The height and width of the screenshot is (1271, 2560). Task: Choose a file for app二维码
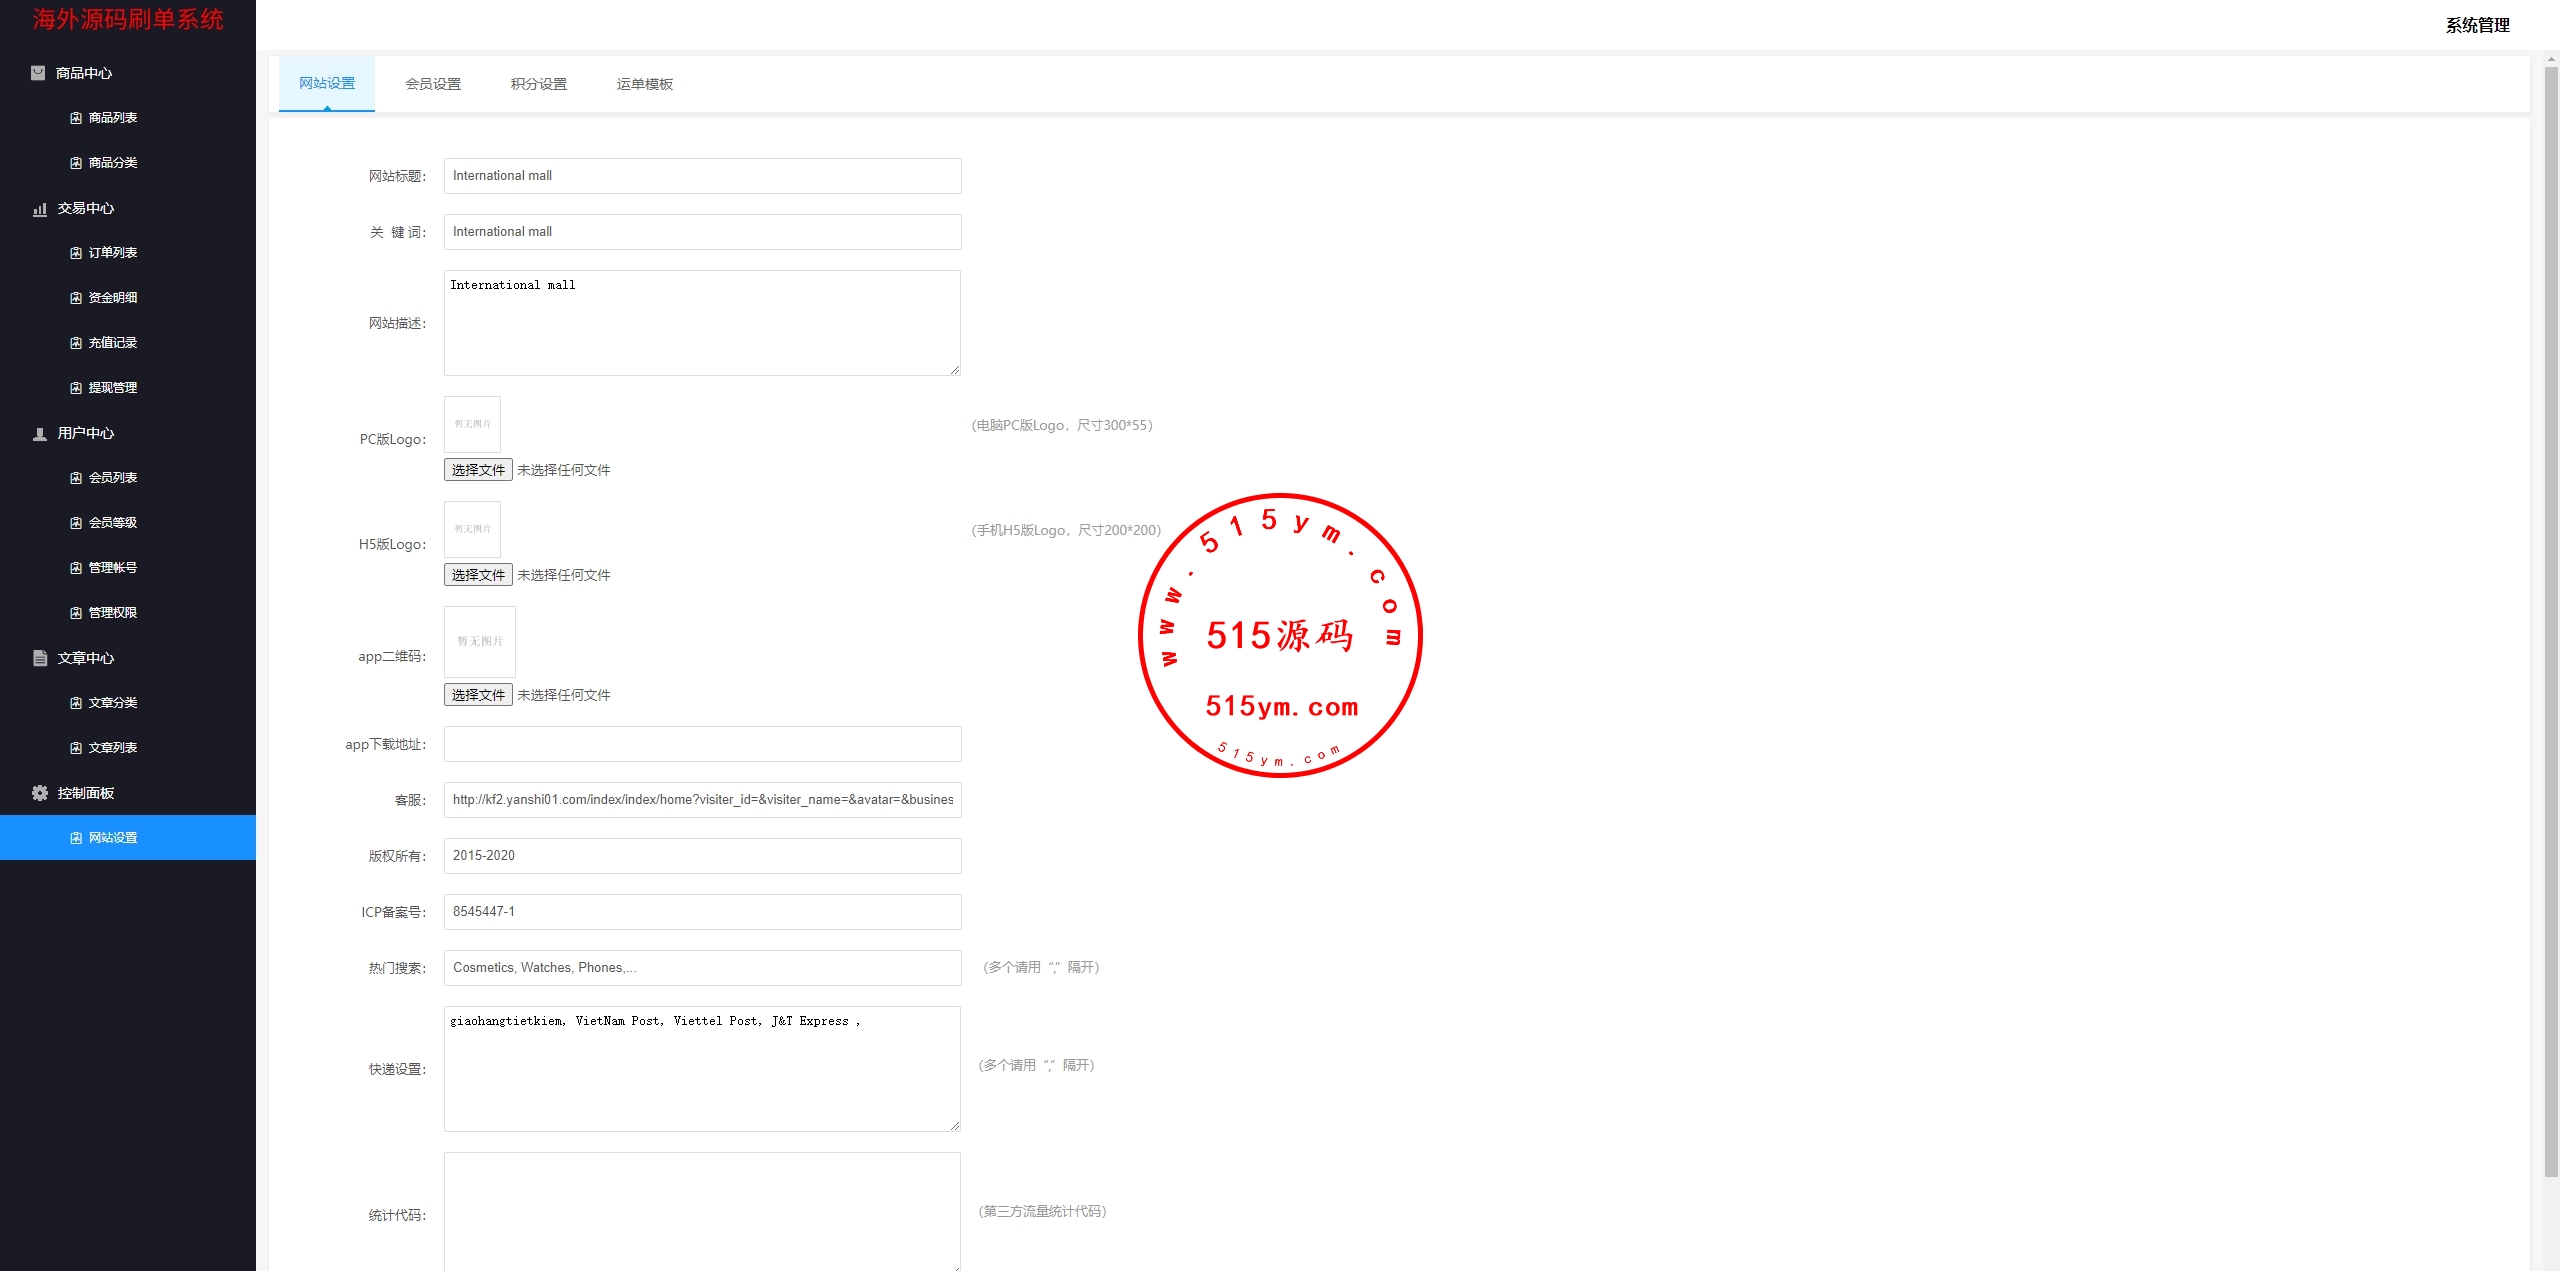click(478, 695)
